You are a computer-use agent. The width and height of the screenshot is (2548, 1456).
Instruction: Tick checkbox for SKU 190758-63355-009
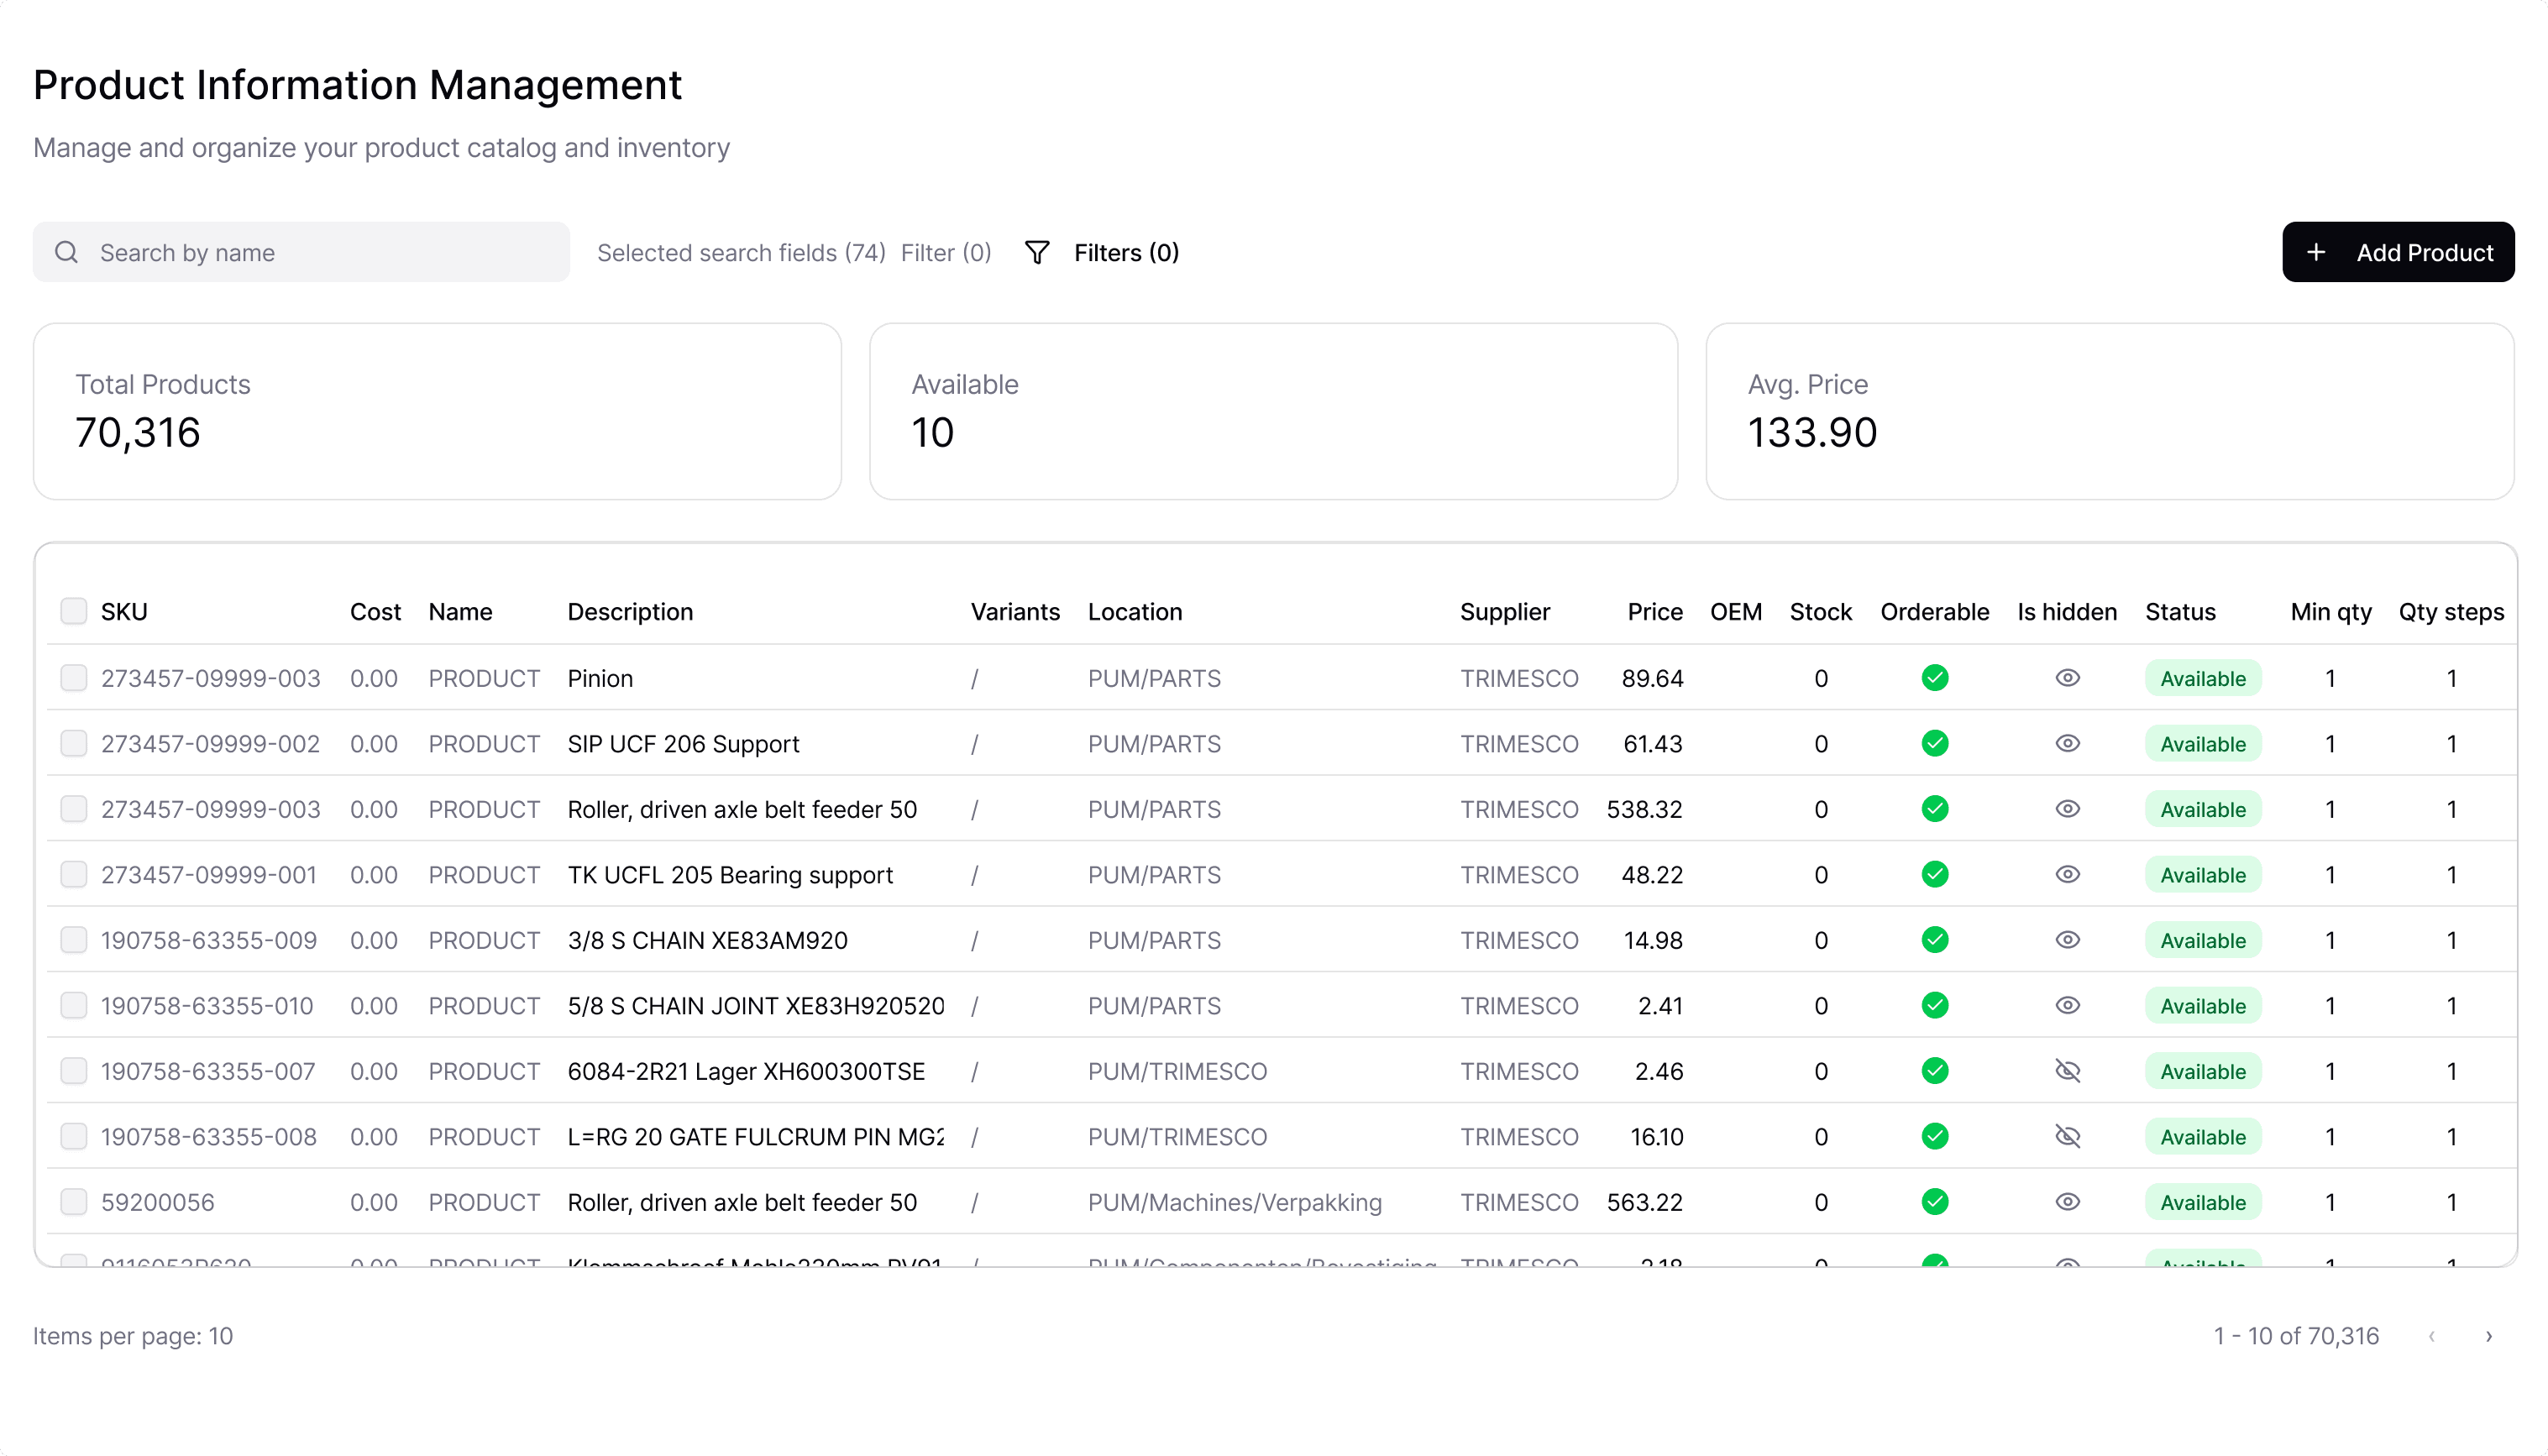[x=74, y=940]
